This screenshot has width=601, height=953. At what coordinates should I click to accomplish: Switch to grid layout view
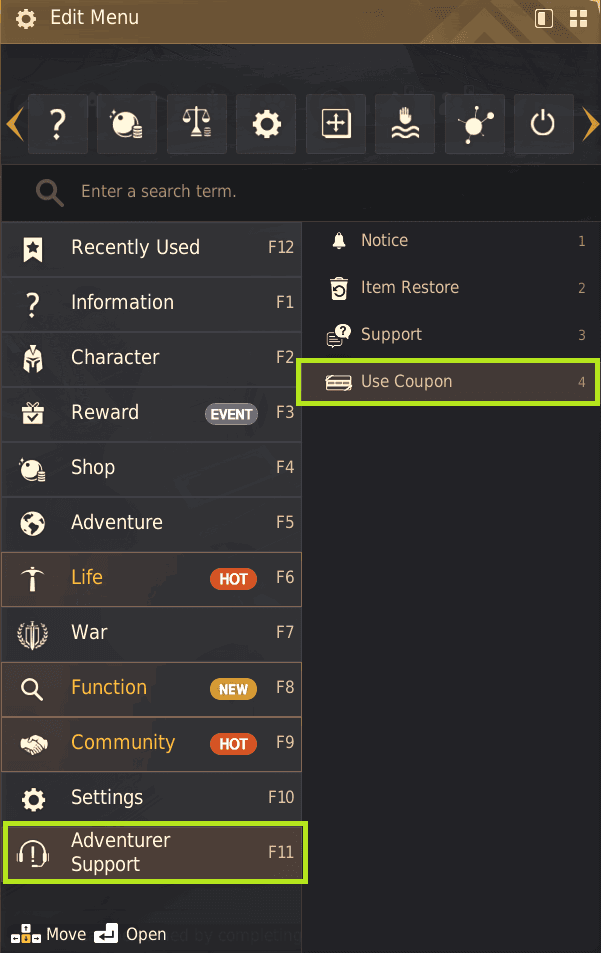[x=578, y=18]
